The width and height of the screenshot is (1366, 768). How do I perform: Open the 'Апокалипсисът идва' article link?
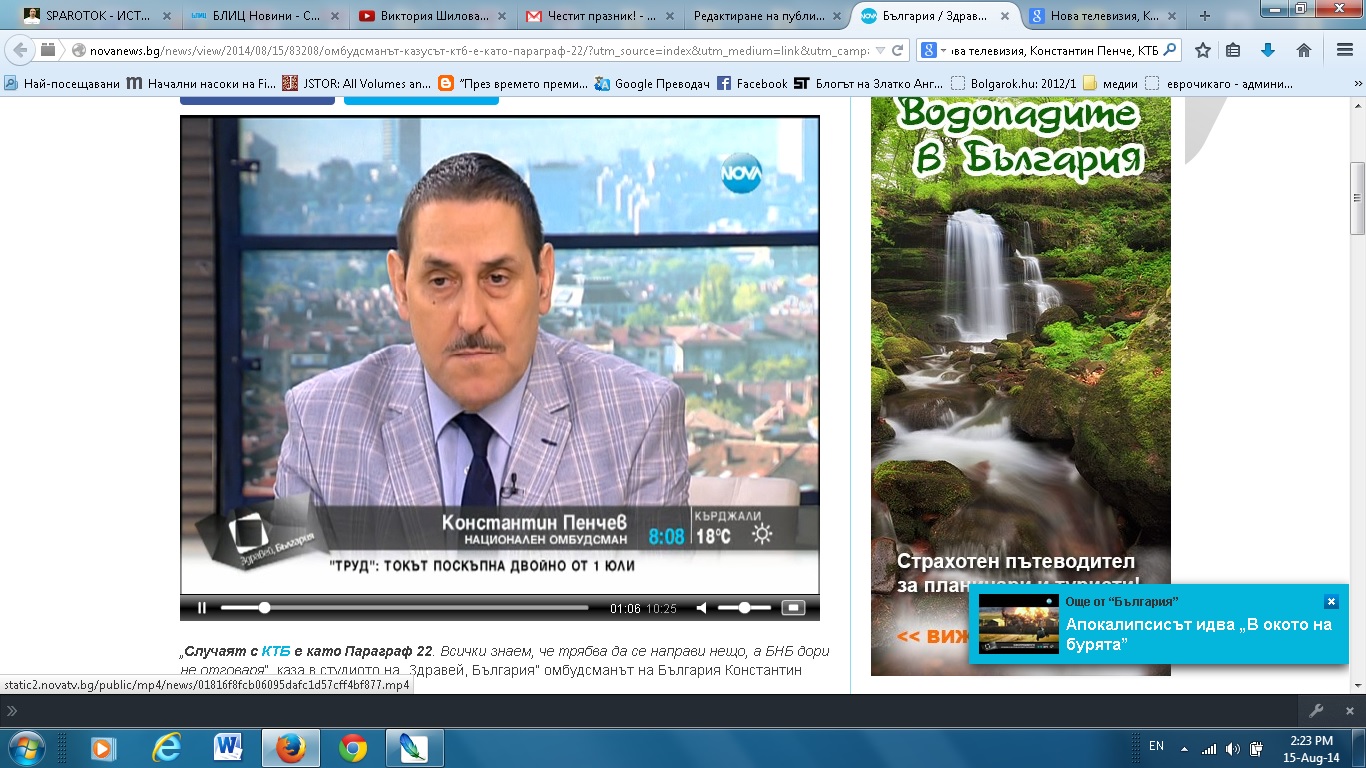(x=1198, y=635)
